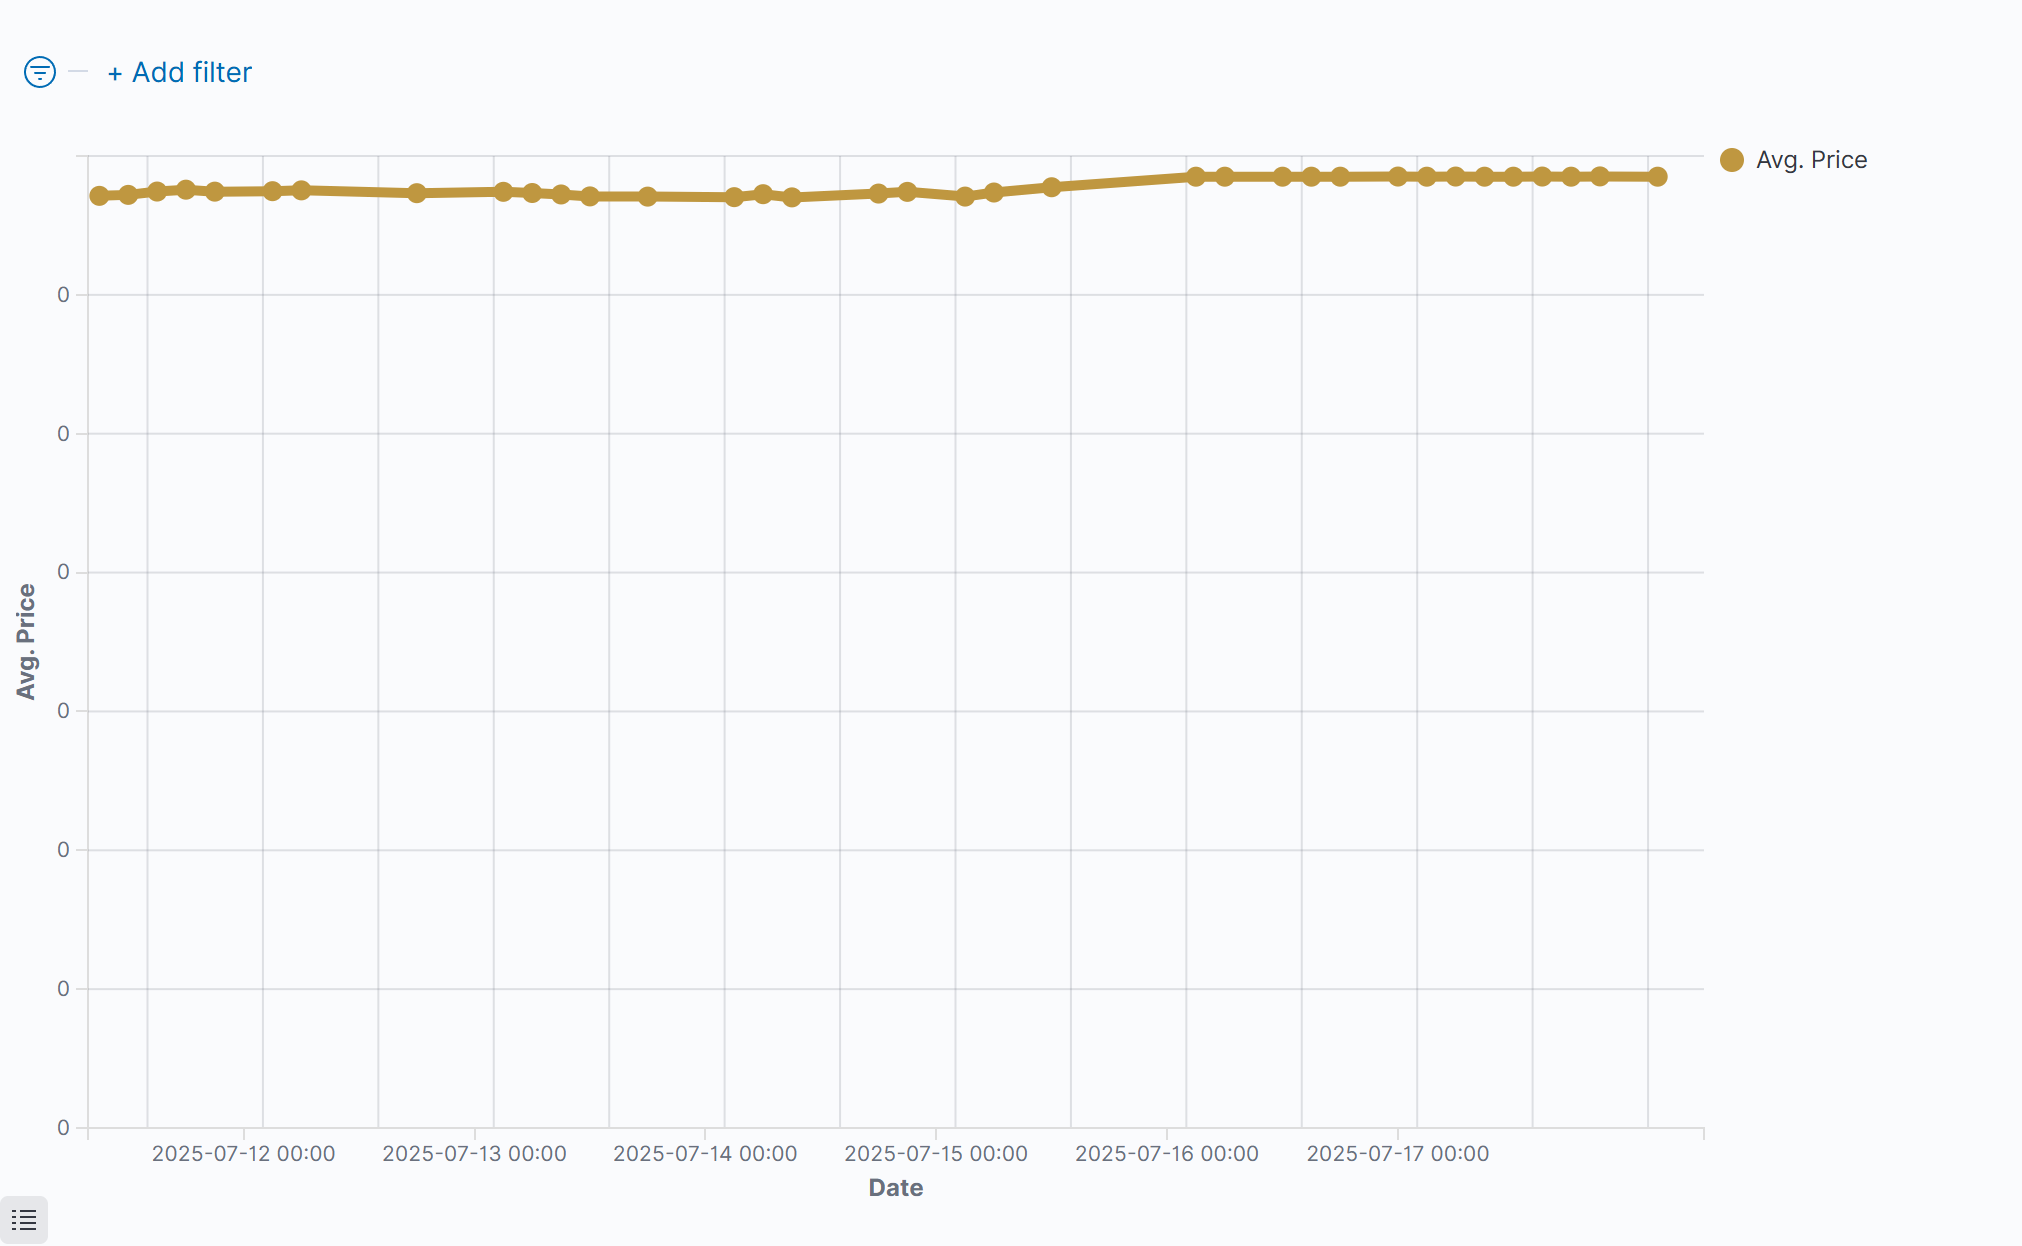Click the data point starting the long rising segment
The height and width of the screenshot is (1246, 2022).
[1051, 187]
